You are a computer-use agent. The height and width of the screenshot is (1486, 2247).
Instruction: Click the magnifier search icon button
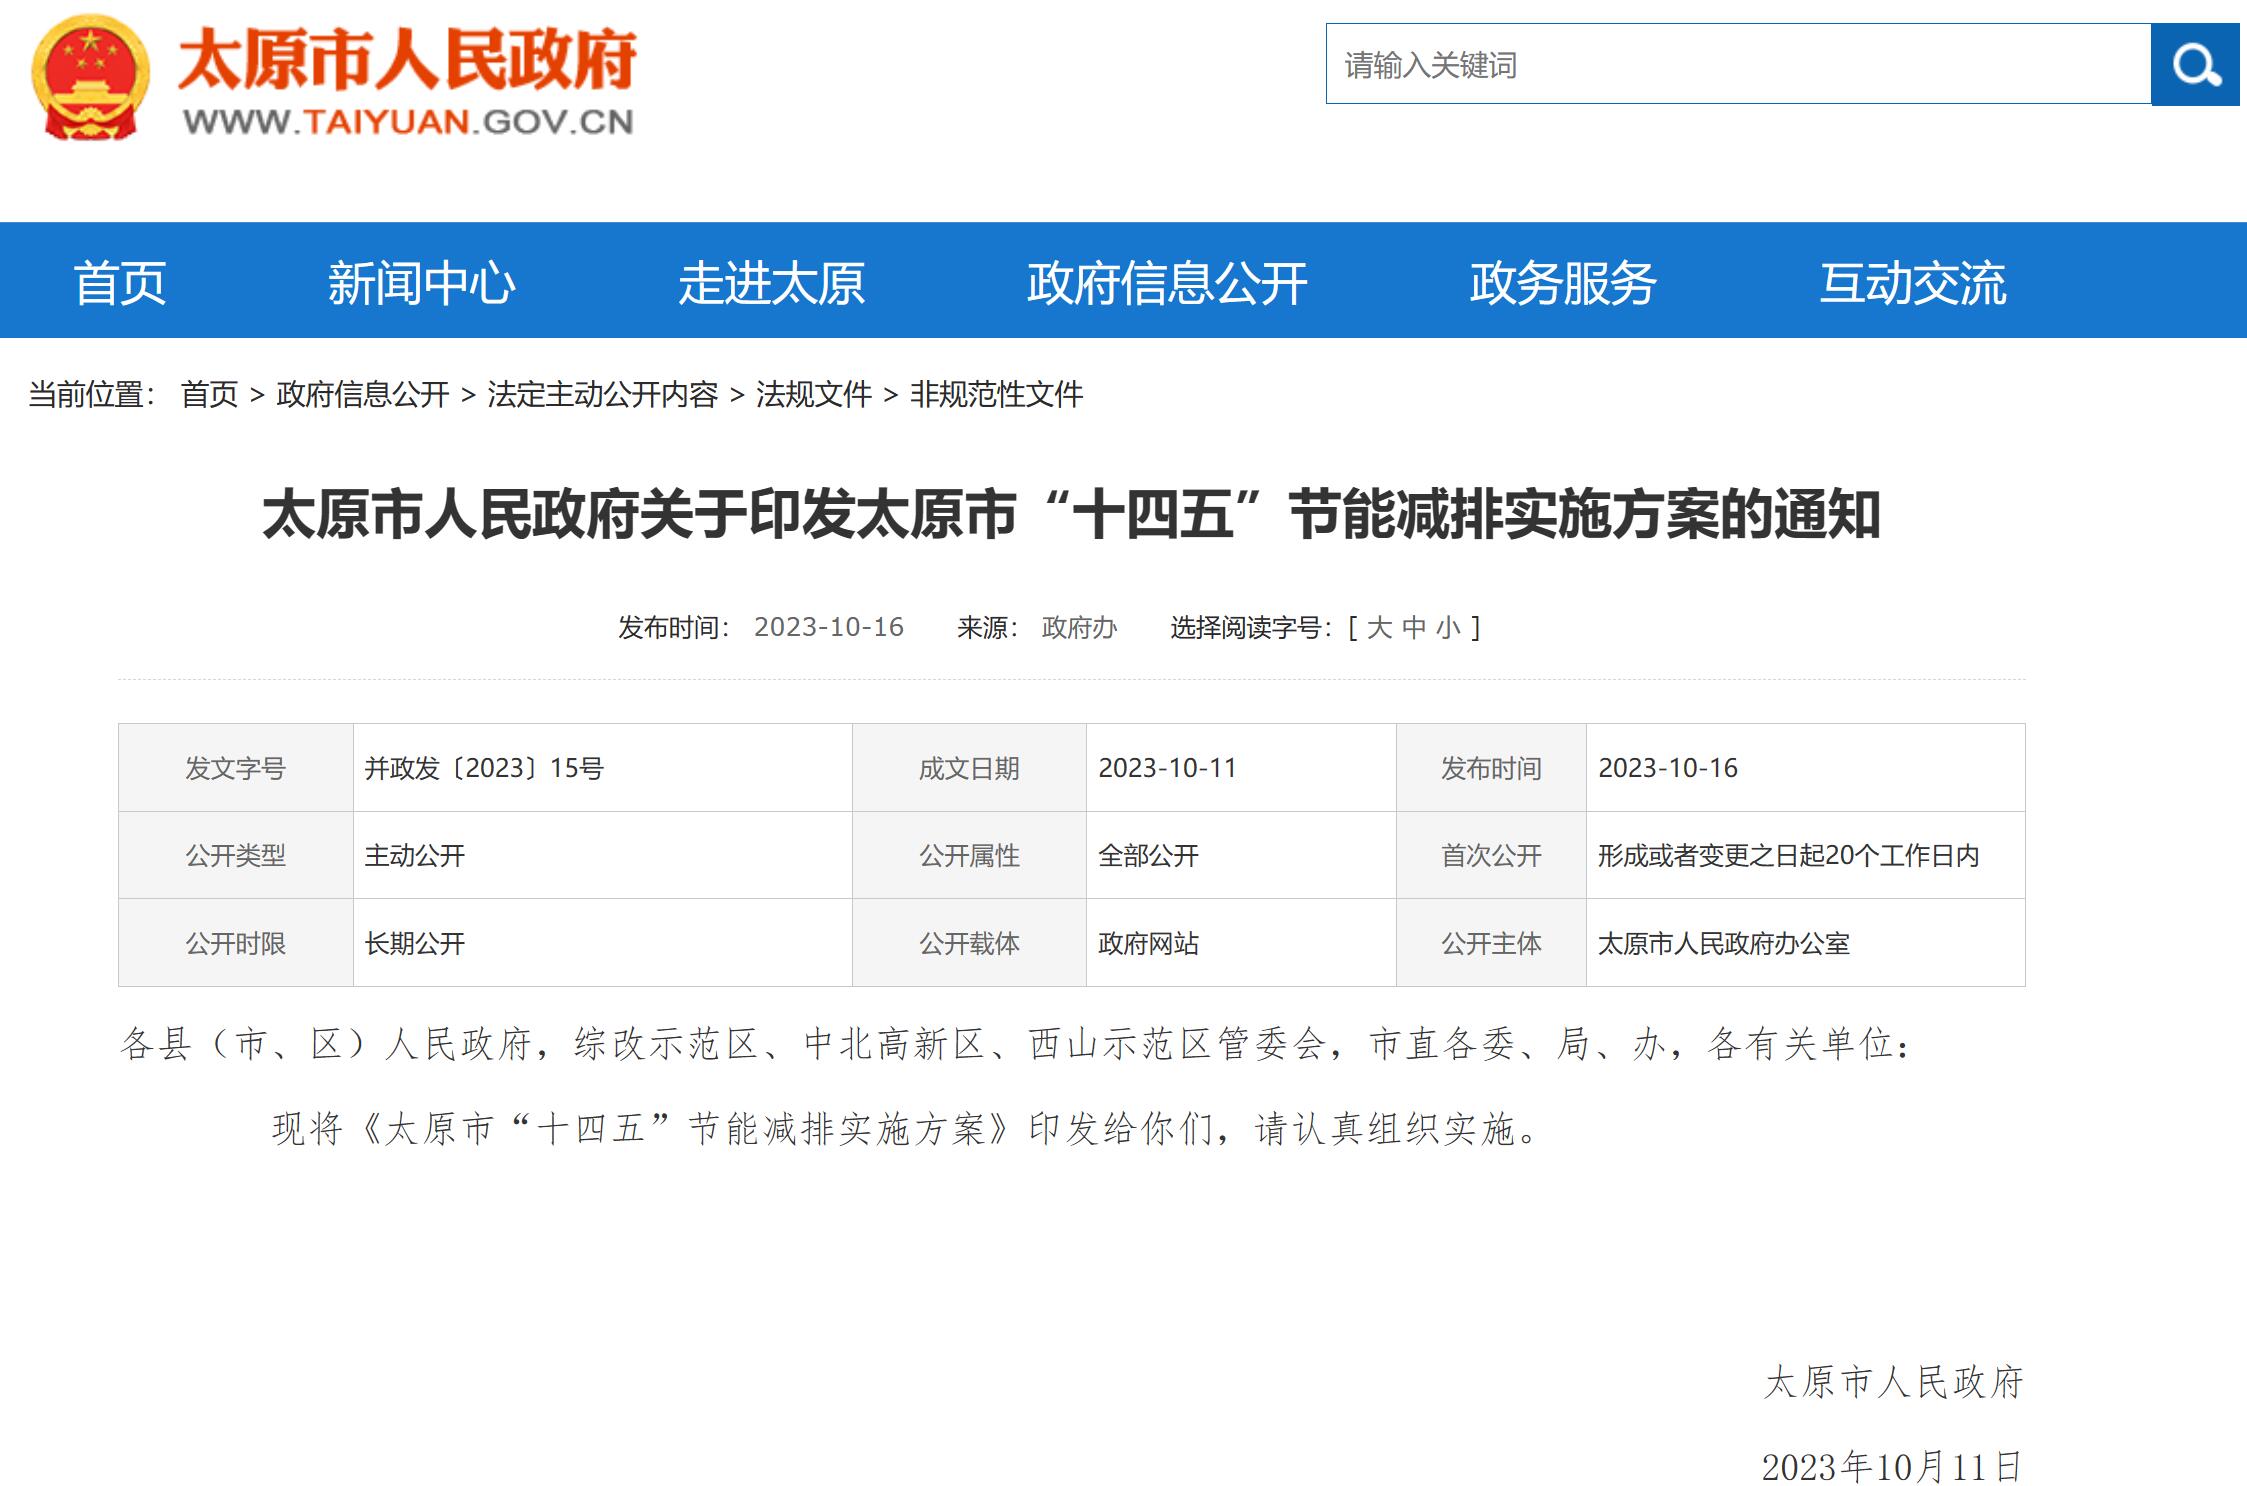coord(2194,65)
